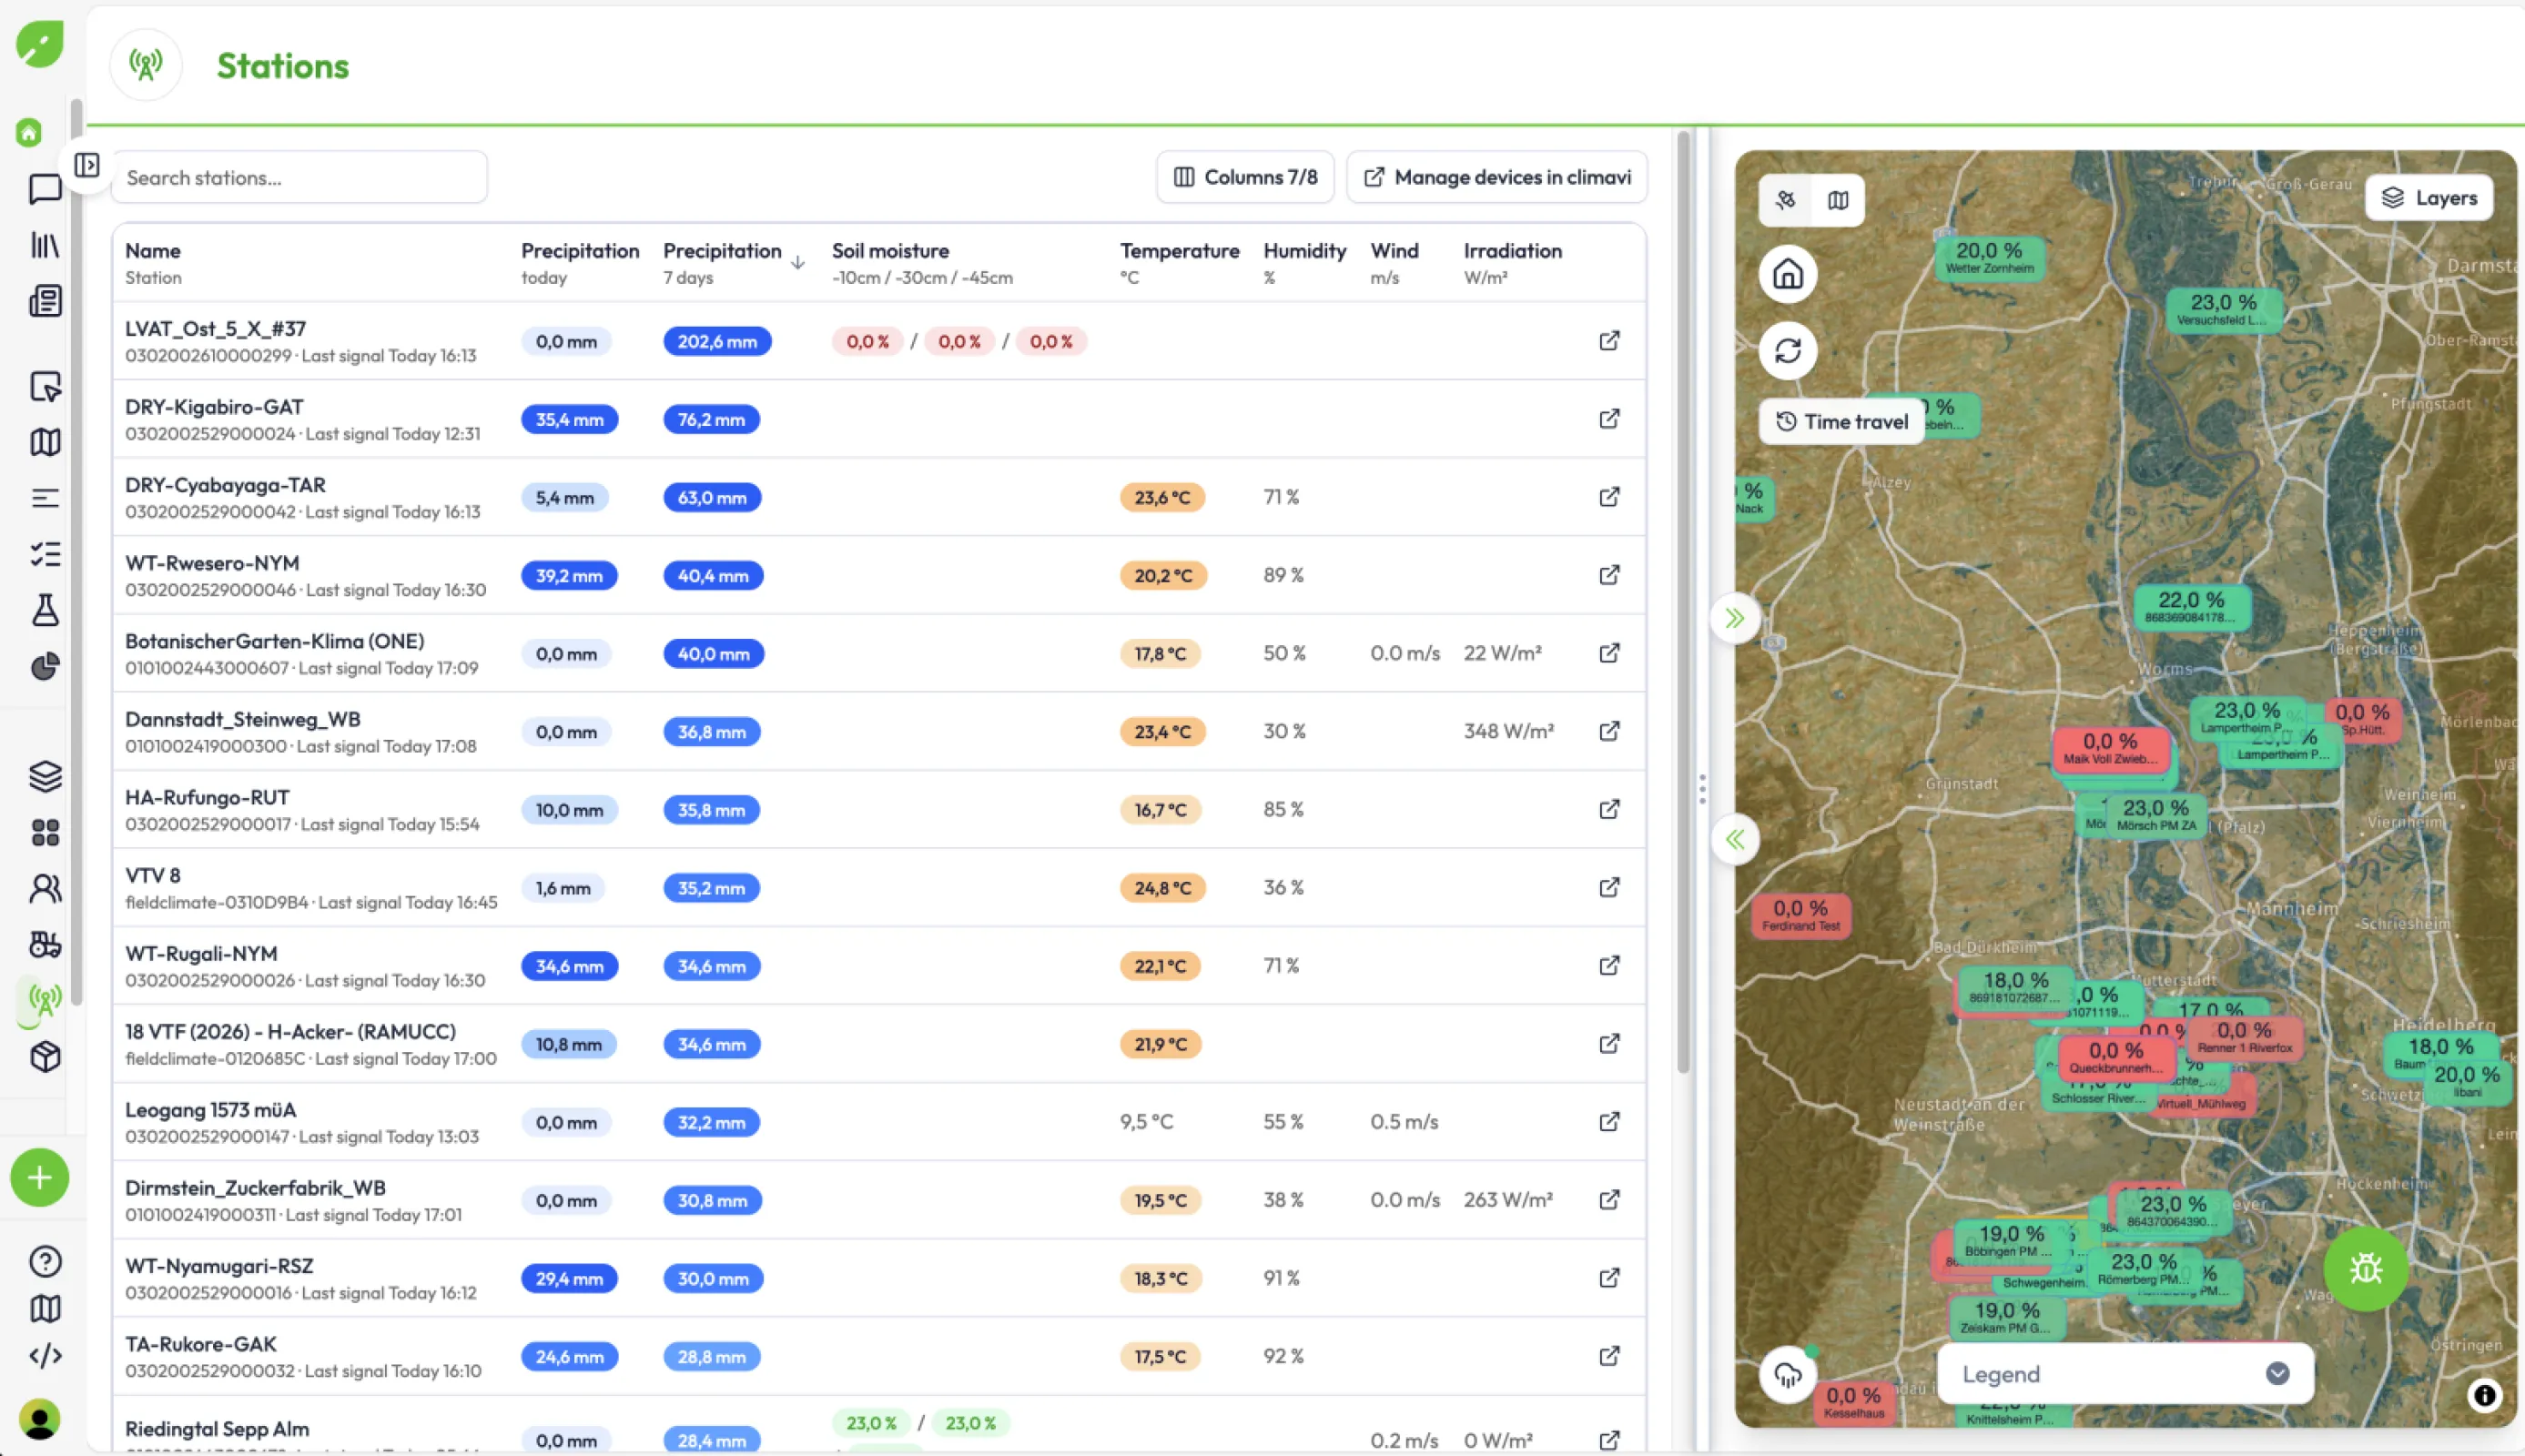2525x1456 pixels.
Task: Select the LVAT_Ost_5_X_#37 station row
Action: (879, 341)
